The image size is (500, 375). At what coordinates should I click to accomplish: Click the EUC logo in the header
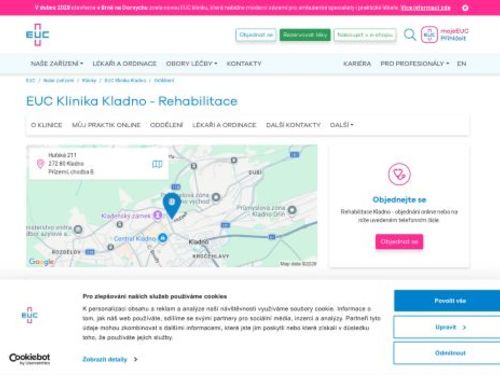tap(37, 35)
